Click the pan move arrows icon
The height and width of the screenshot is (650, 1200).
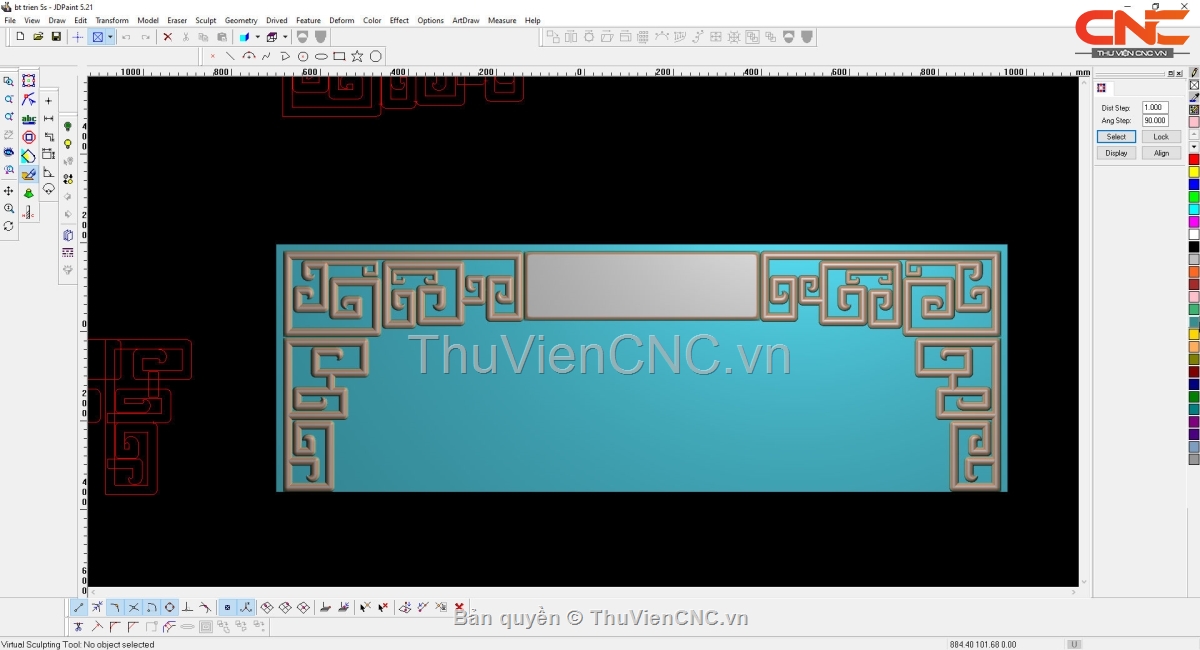click(x=9, y=190)
